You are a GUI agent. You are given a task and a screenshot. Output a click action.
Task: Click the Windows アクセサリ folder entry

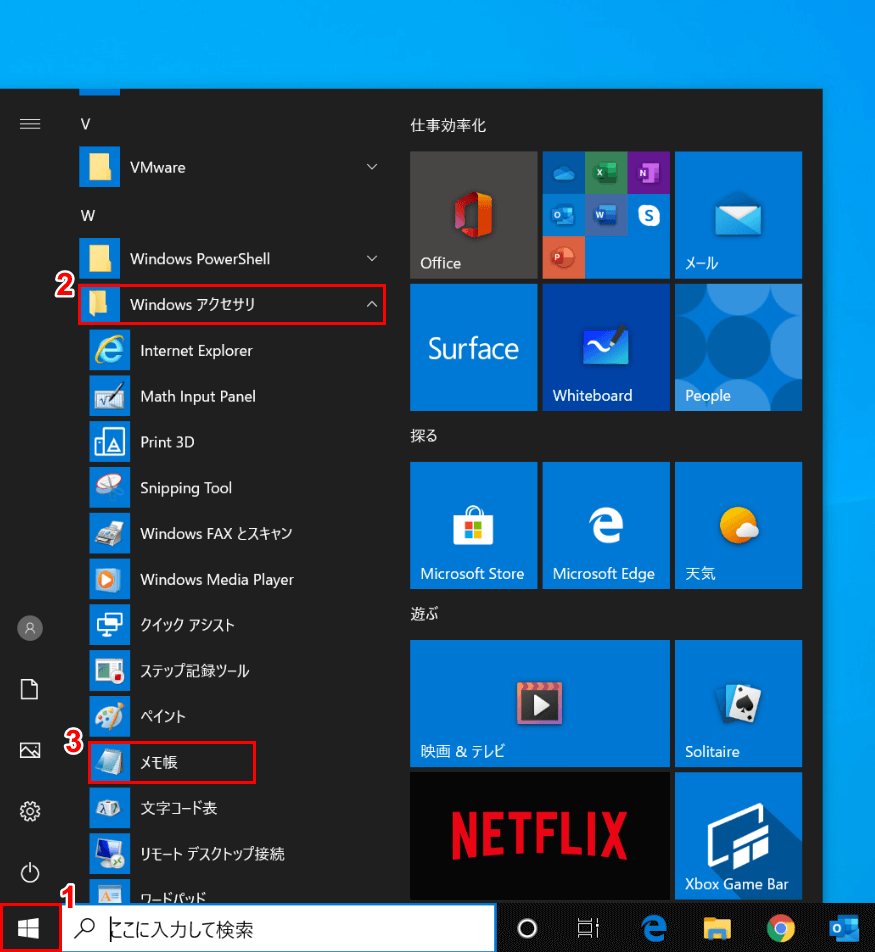click(x=232, y=304)
